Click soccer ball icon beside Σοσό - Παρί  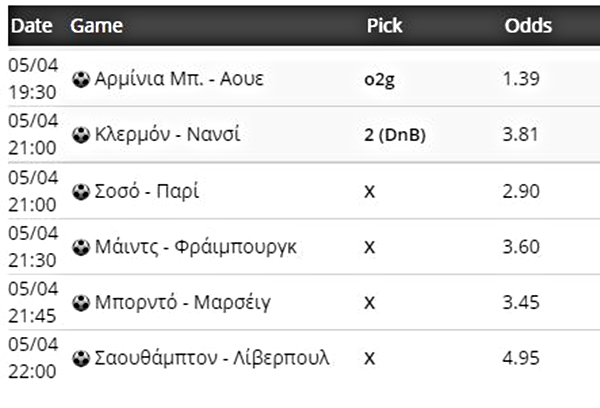tap(81, 191)
